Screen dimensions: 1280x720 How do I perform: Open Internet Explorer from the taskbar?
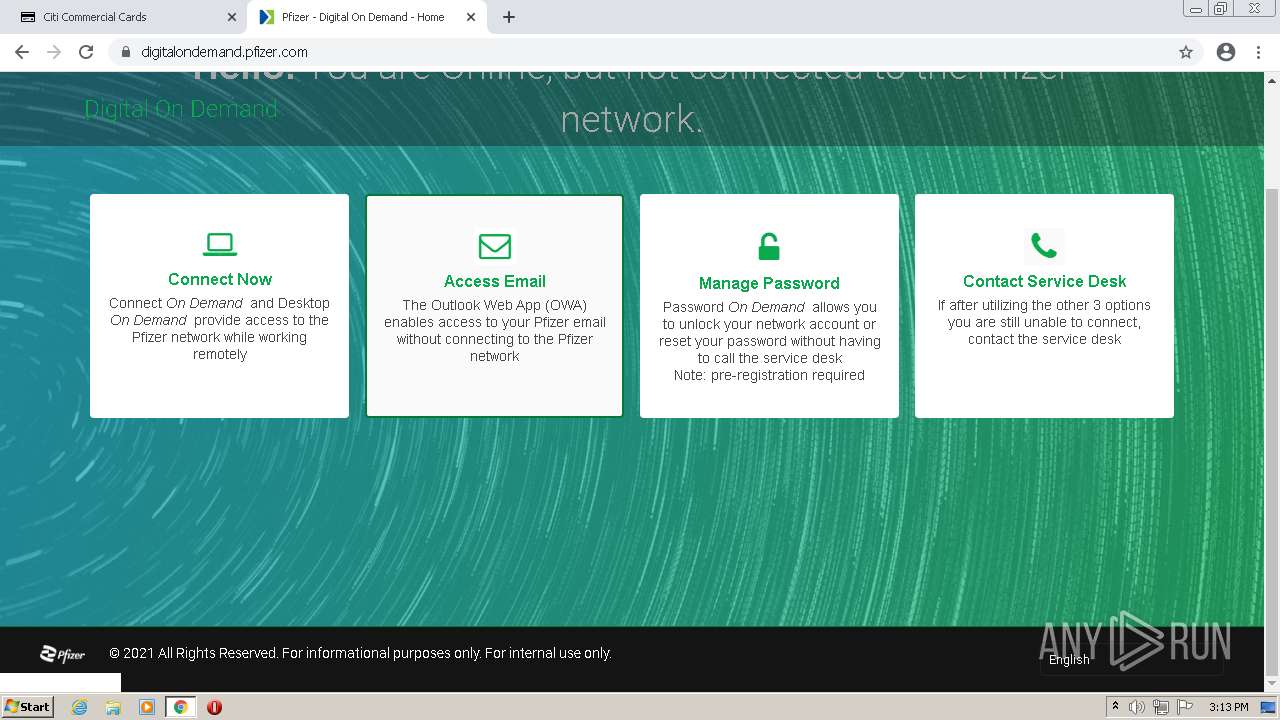tap(79, 707)
